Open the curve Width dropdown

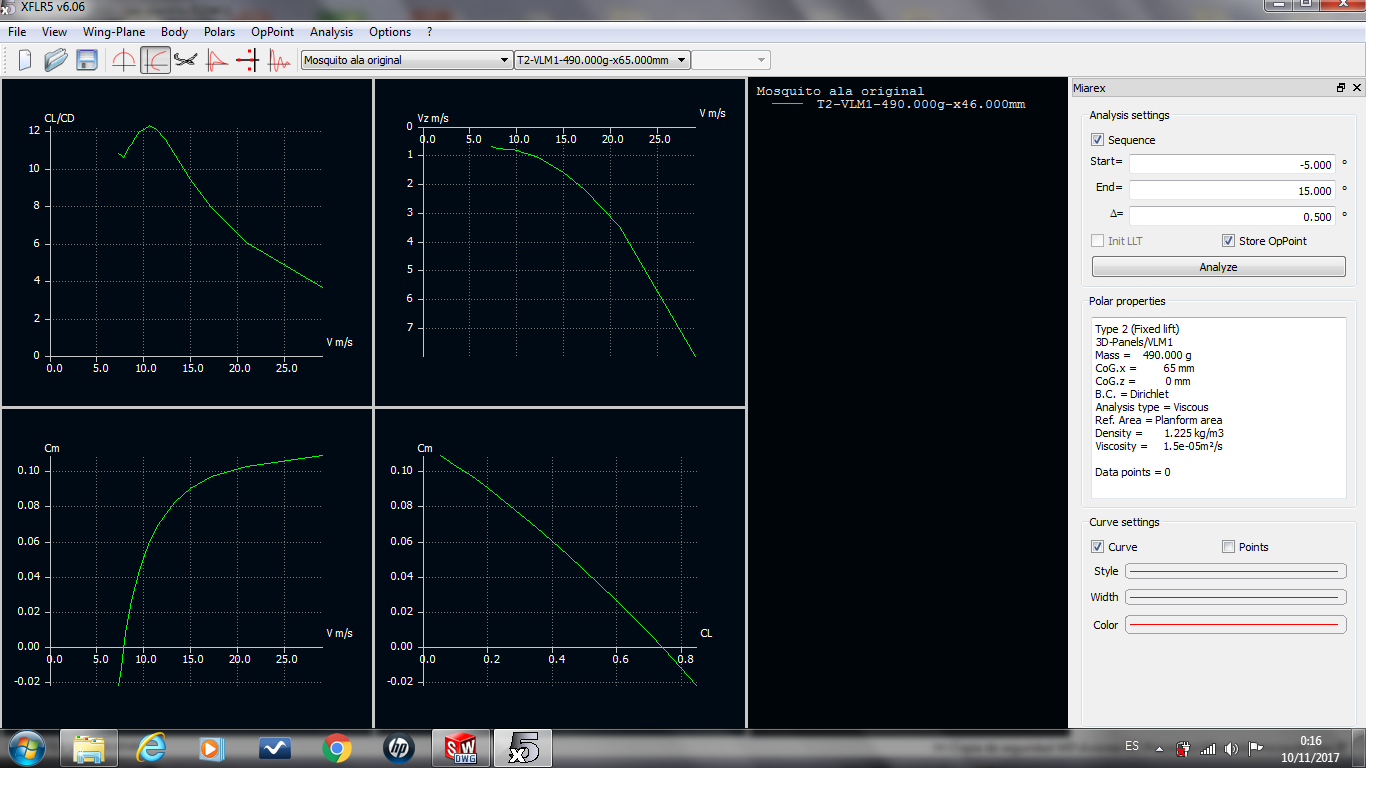click(1235, 597)
